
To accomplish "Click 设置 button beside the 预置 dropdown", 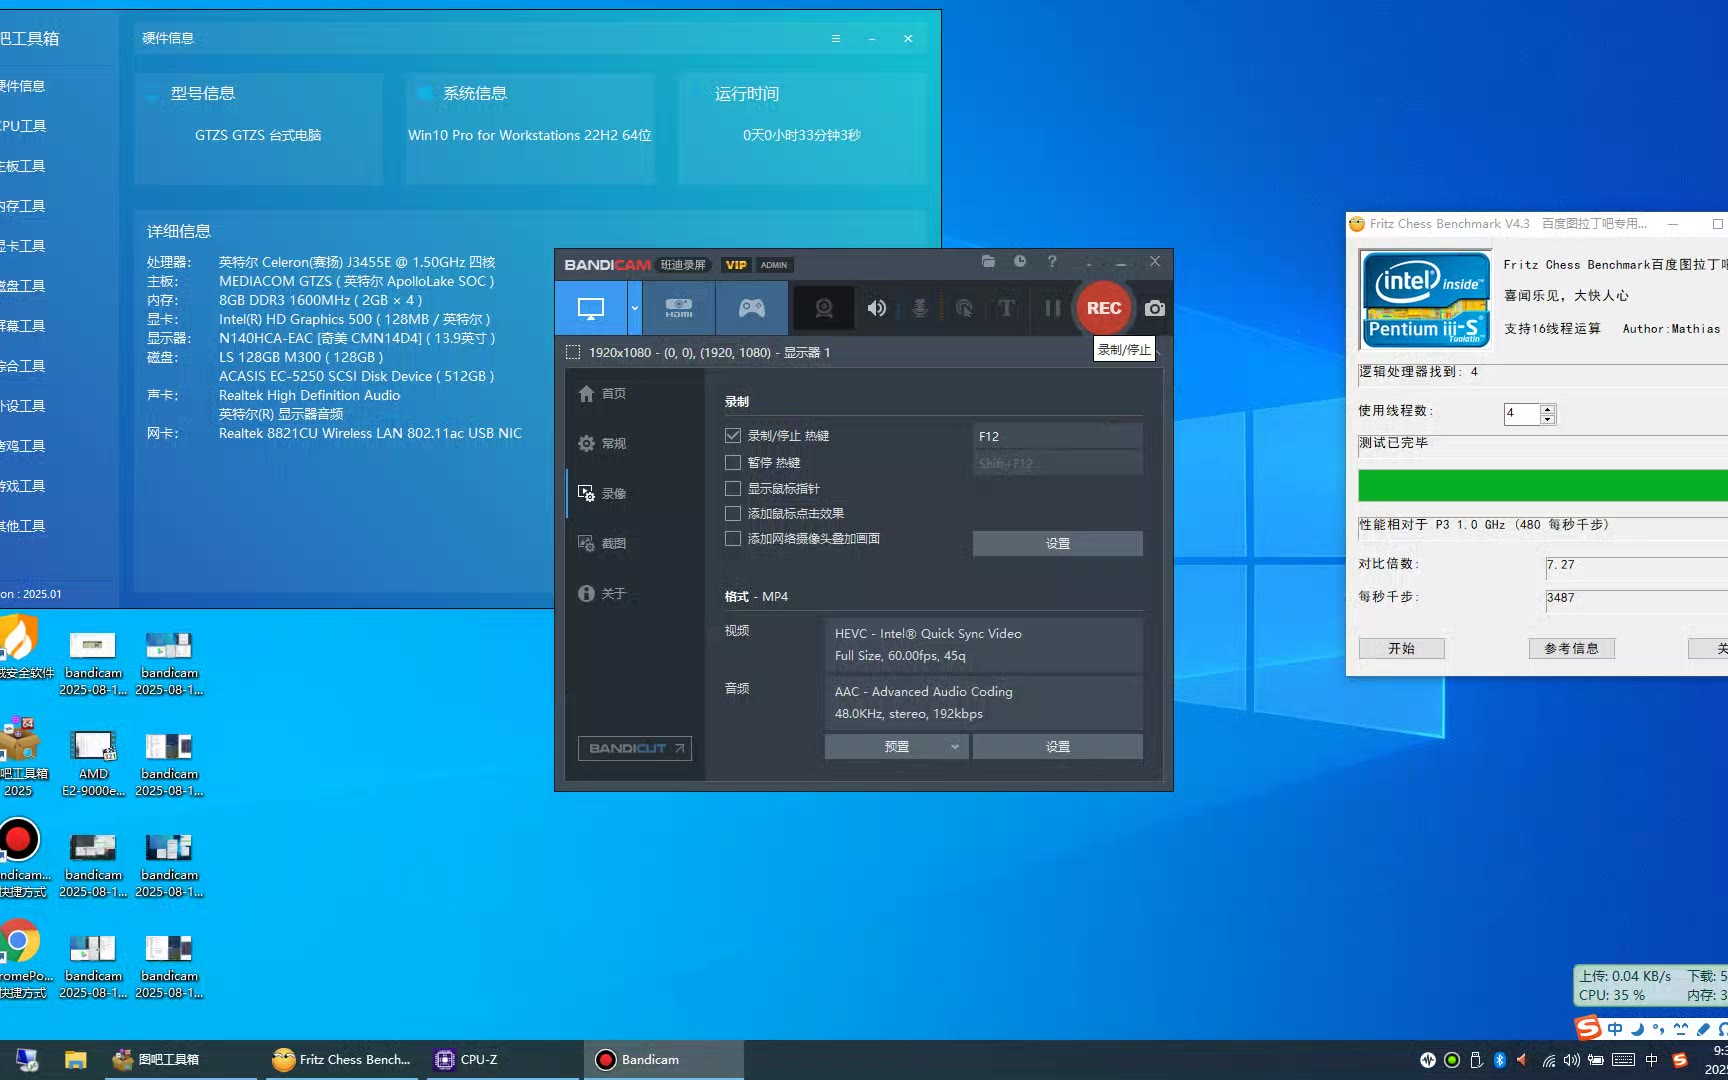I will (1057, 747).
